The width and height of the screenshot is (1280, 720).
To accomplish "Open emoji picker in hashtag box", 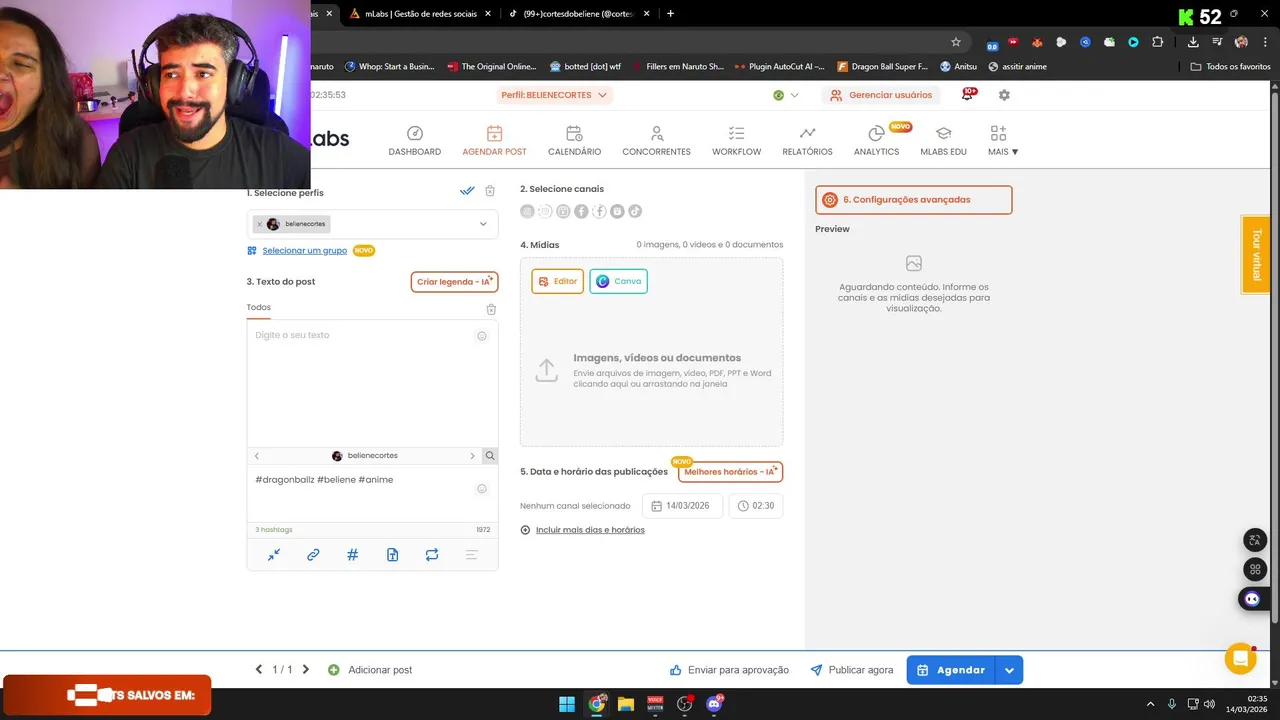I will [x=481, y=489].
